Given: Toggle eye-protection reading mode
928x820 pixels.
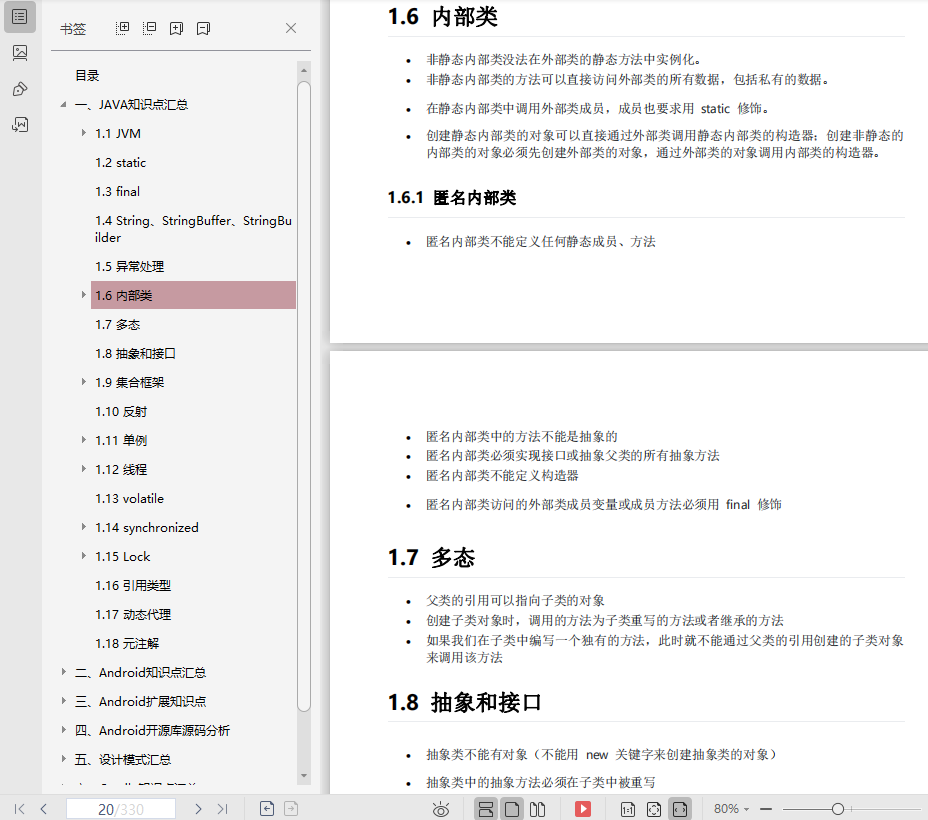Looking at the screenshot, I should click(440, 808).
